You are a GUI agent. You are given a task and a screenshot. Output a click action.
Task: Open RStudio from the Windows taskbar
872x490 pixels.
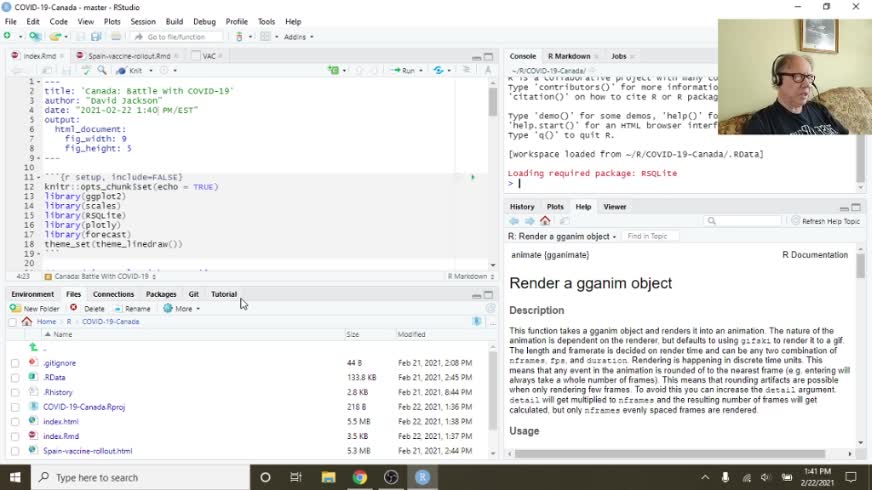pos(422,477)
